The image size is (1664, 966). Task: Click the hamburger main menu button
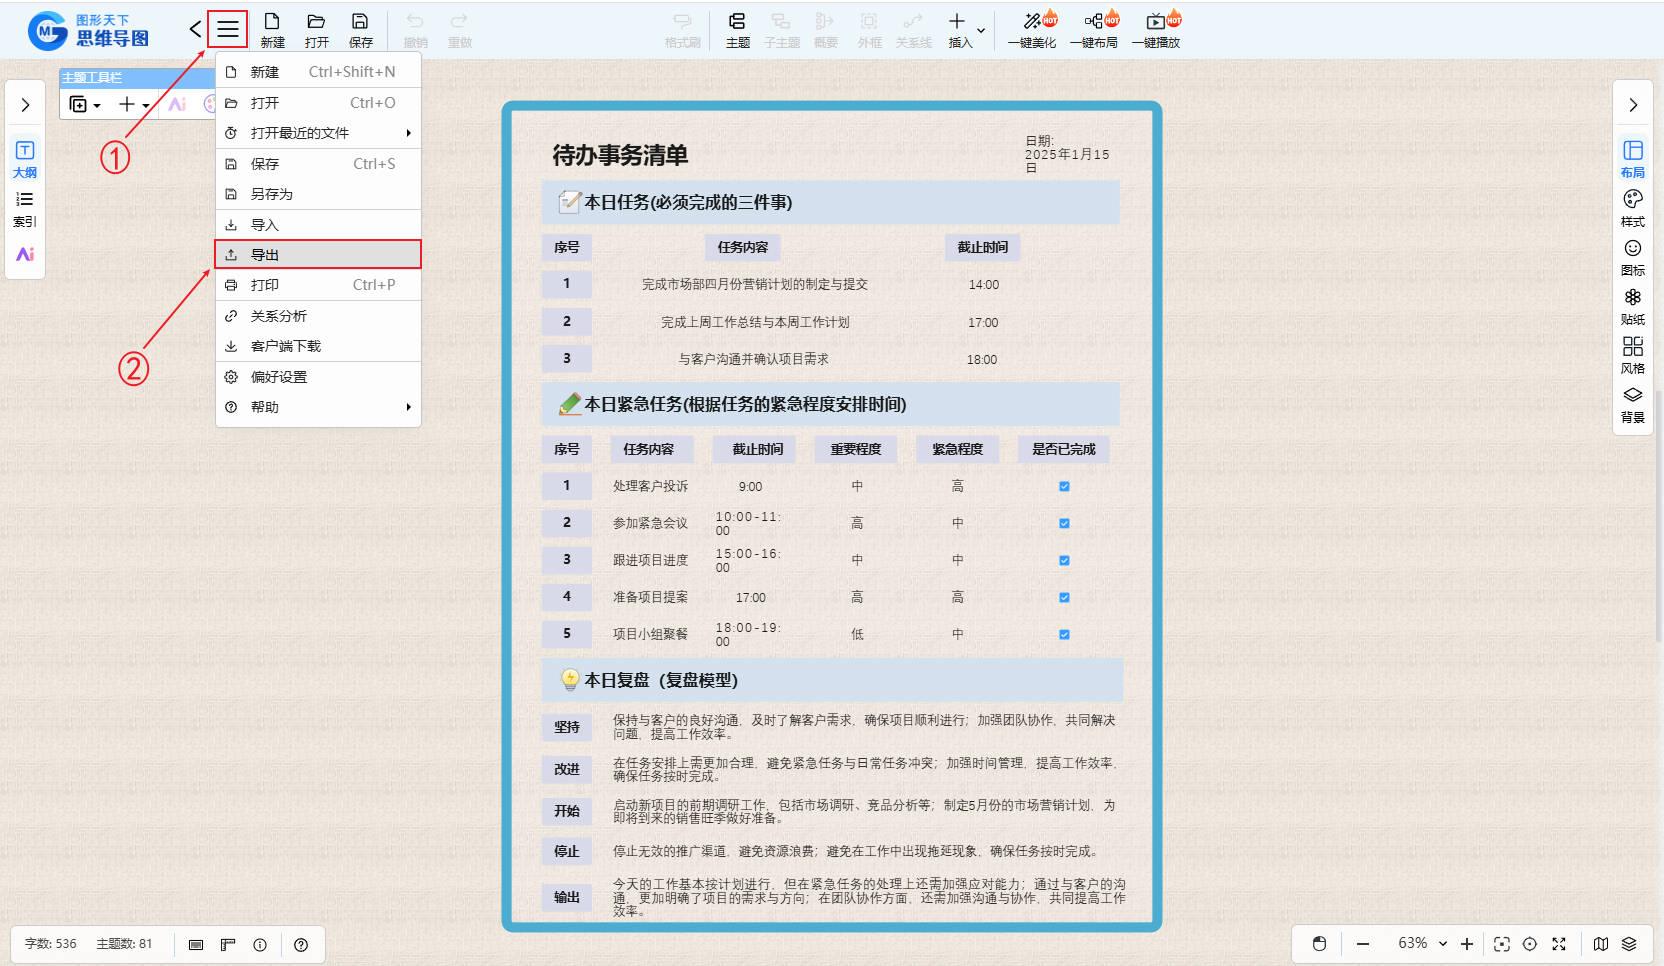(x=228, y=29)
